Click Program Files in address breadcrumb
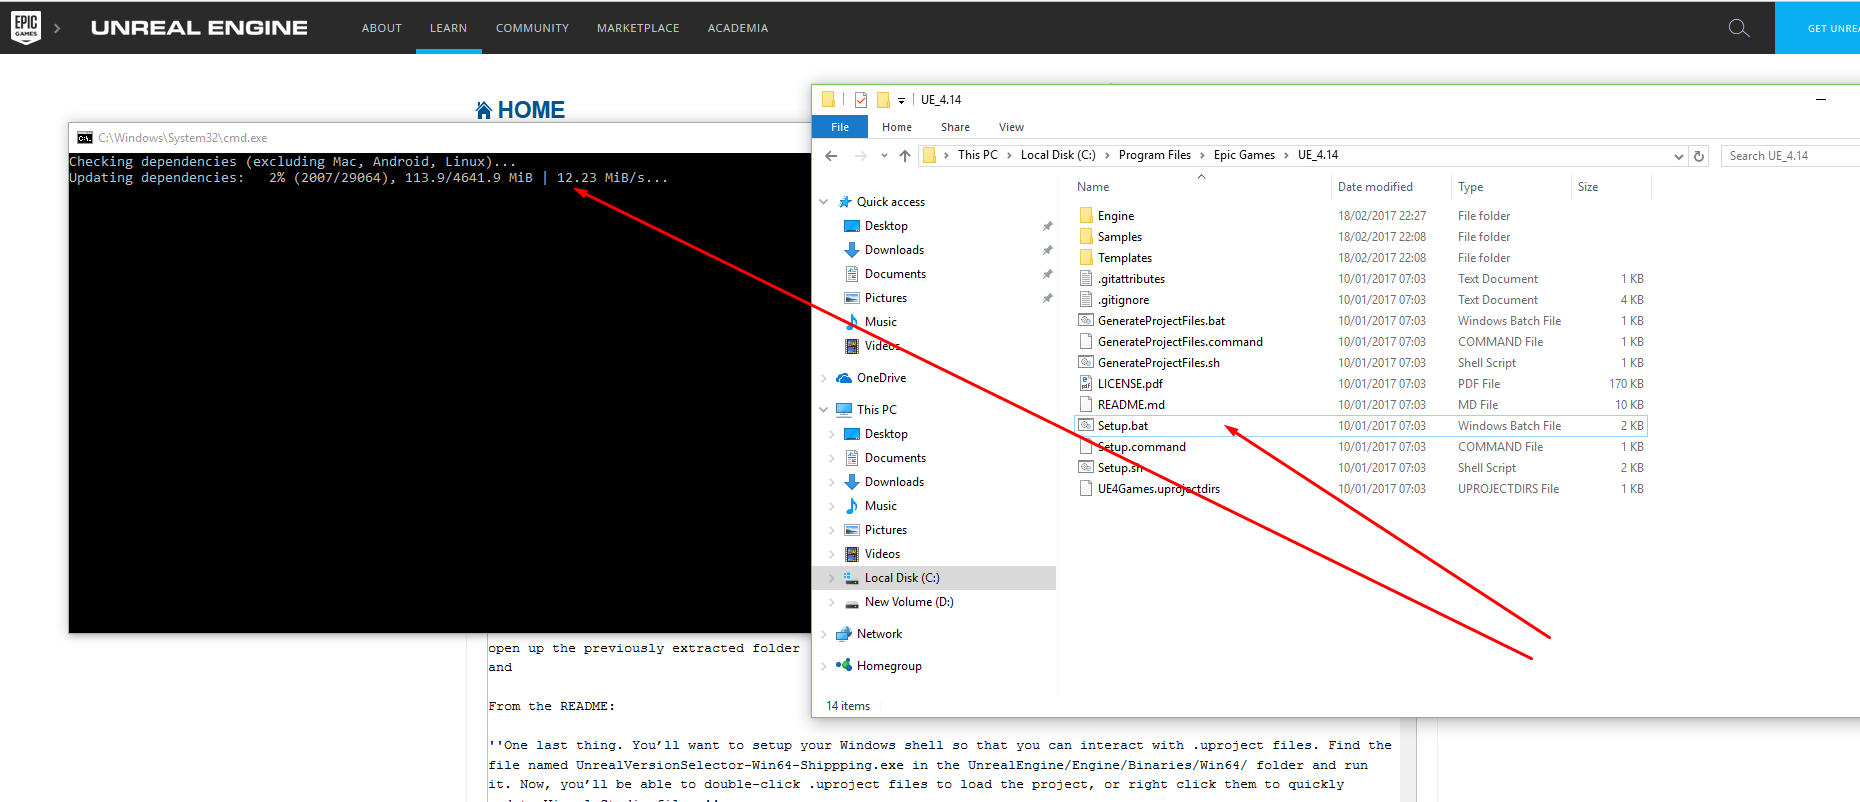This screenshot has height=802, width=1860. 1154,155
